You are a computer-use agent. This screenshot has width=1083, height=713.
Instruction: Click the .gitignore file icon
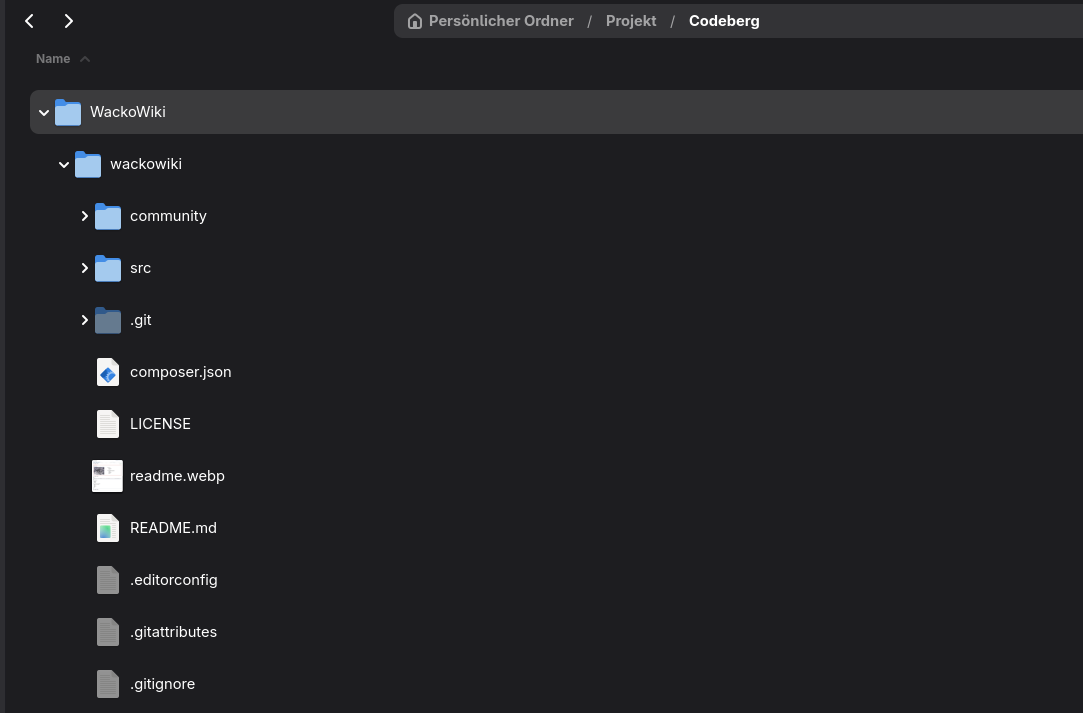pyautogui.click(x=108, y=684)
